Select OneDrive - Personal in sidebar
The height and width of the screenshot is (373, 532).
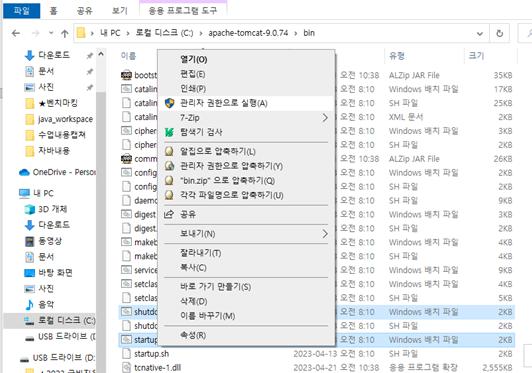(58, 172)
